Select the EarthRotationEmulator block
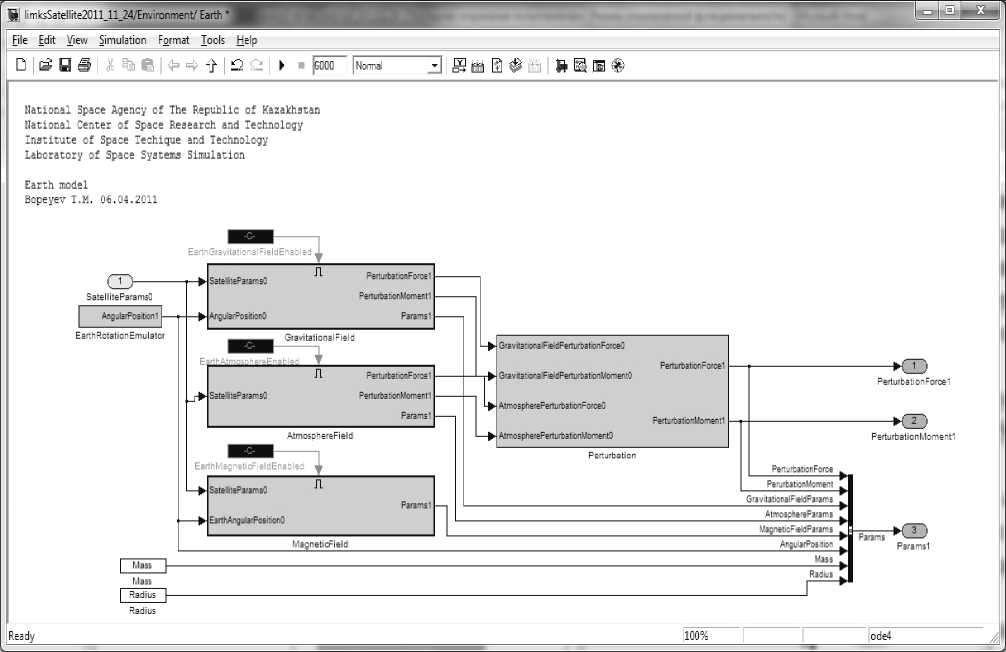 (x=120, y=316)
